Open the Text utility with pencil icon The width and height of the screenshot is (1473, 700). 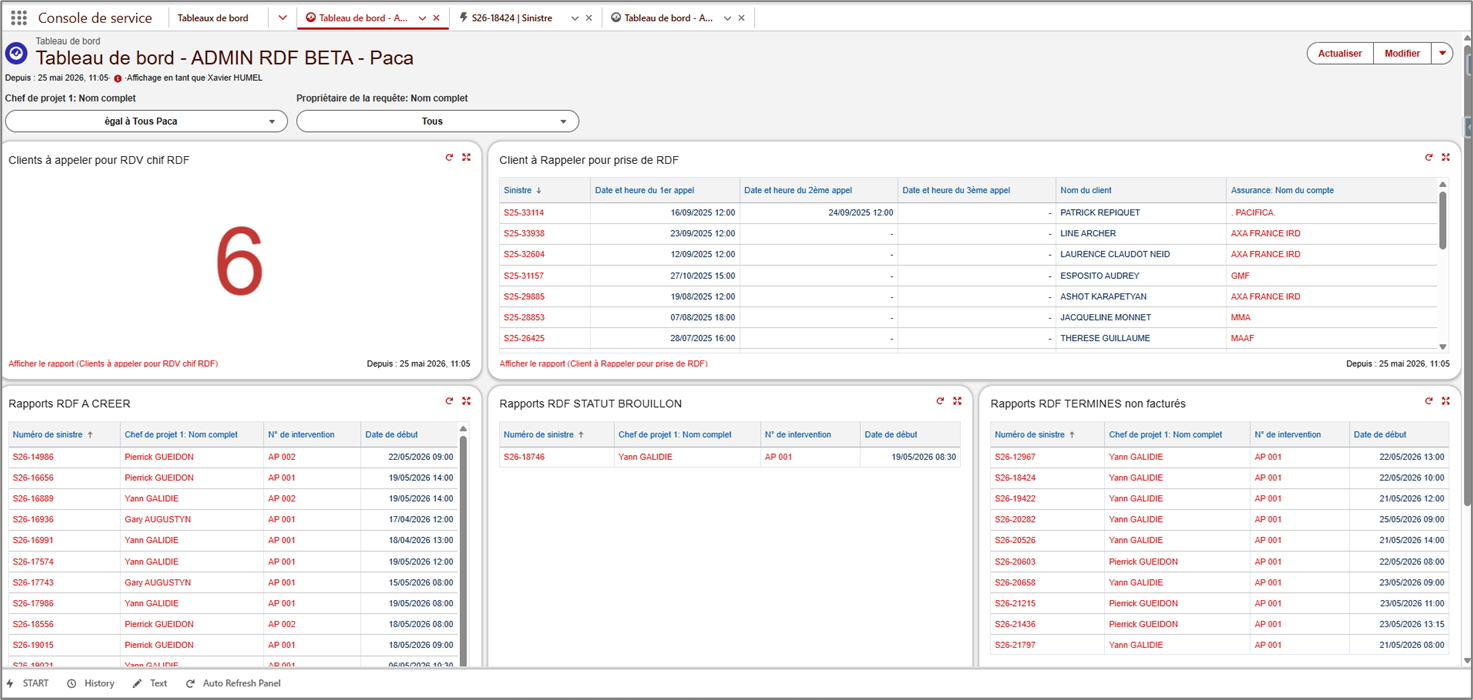click(x=150, y=683)
